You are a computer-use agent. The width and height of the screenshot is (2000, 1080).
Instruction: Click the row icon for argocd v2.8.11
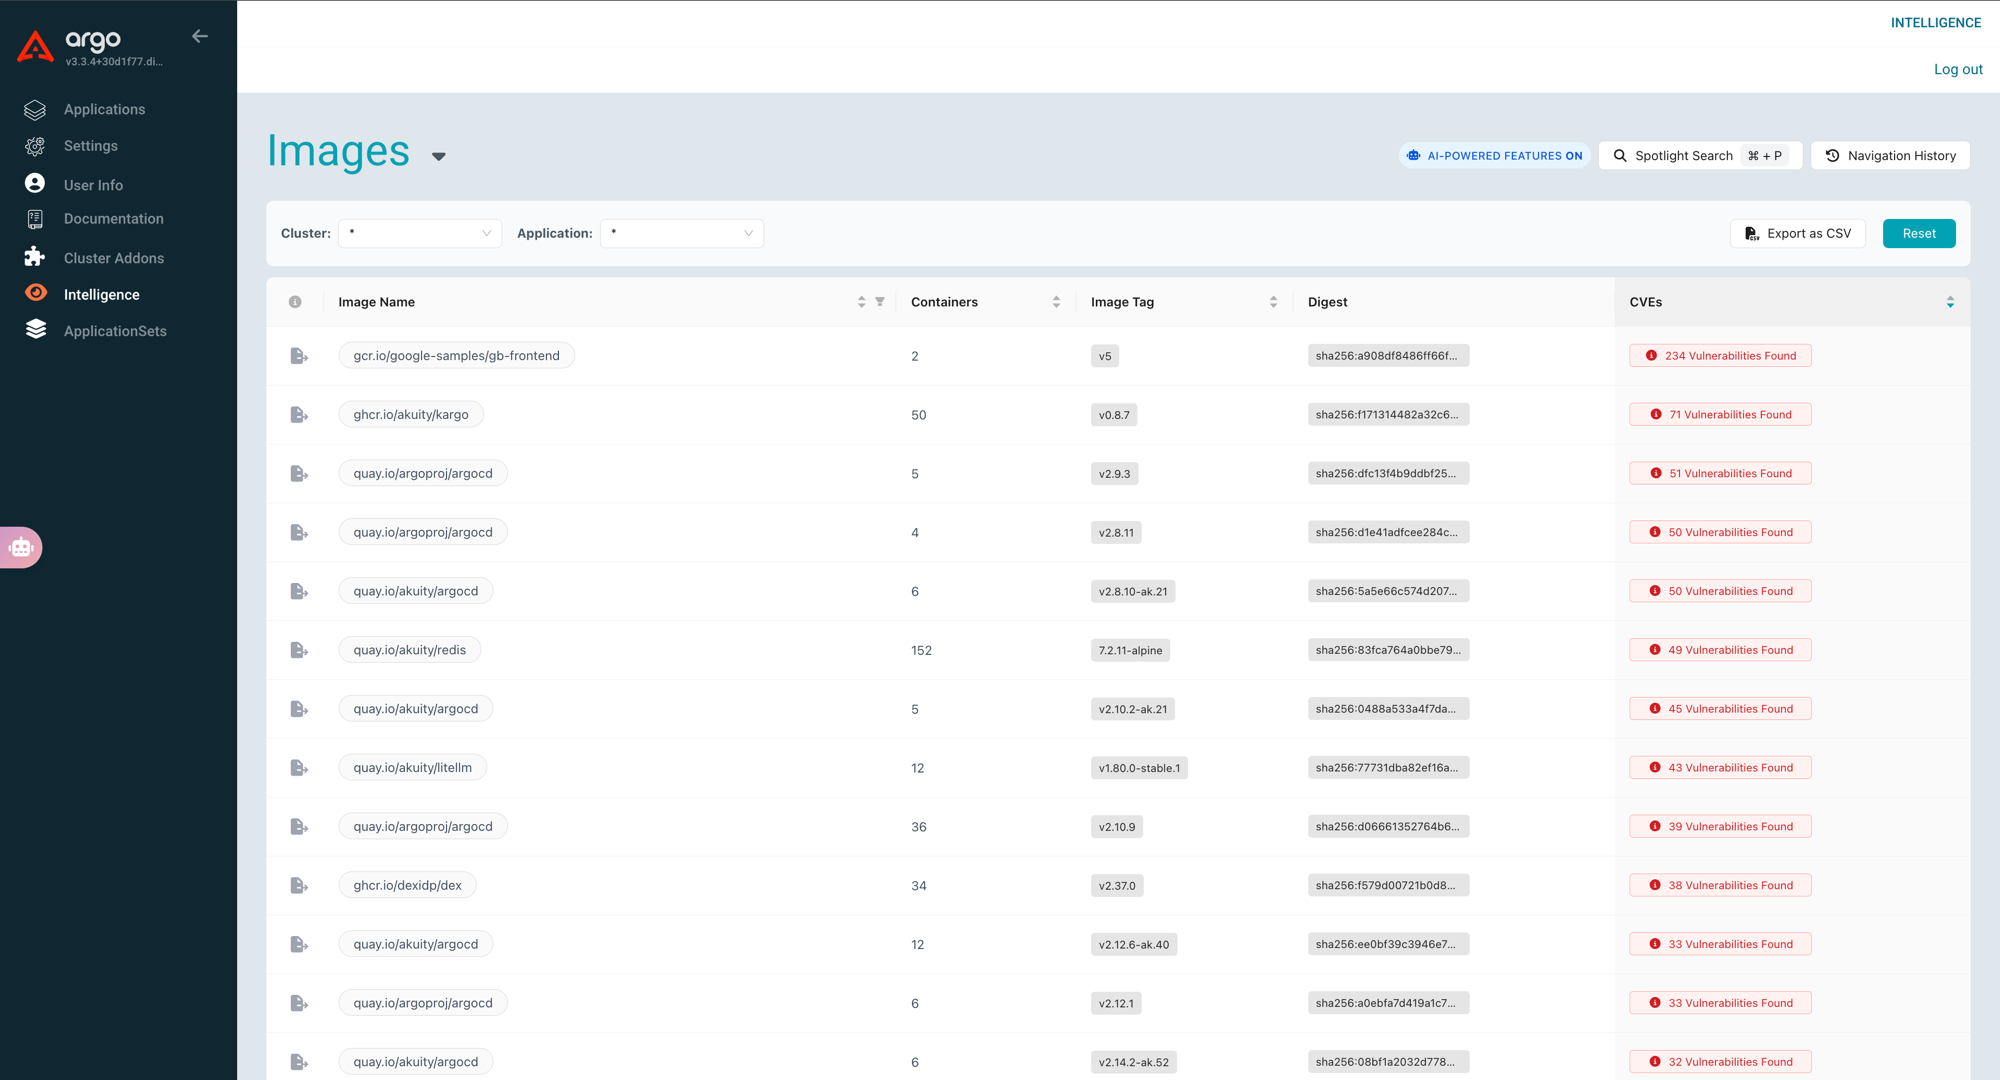[298, 533]
